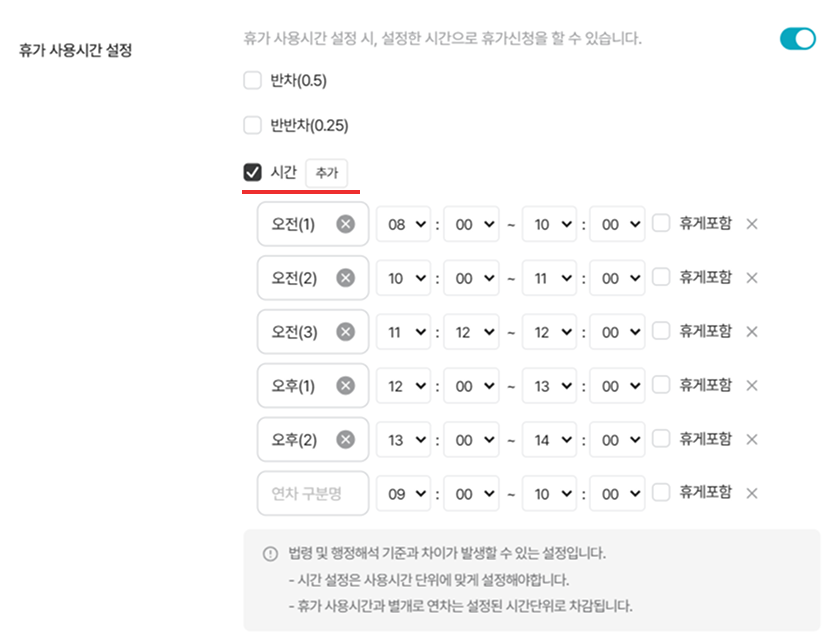Screen dimensions: 840x642
Task: Click the info icon beside 법령 notice
Action: (x=271, y=554)
